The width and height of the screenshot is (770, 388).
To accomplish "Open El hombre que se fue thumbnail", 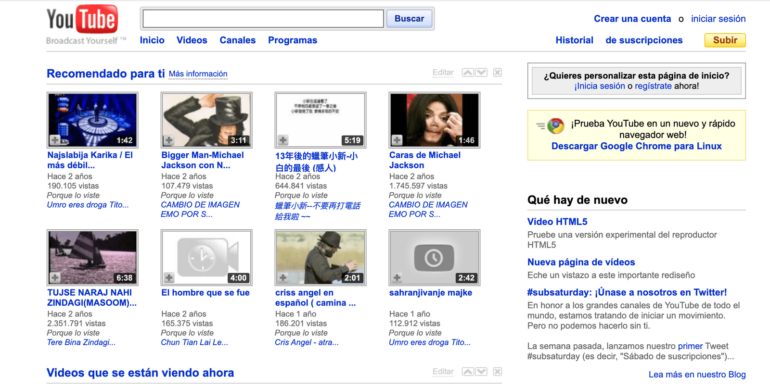I will tap(206, 257).
